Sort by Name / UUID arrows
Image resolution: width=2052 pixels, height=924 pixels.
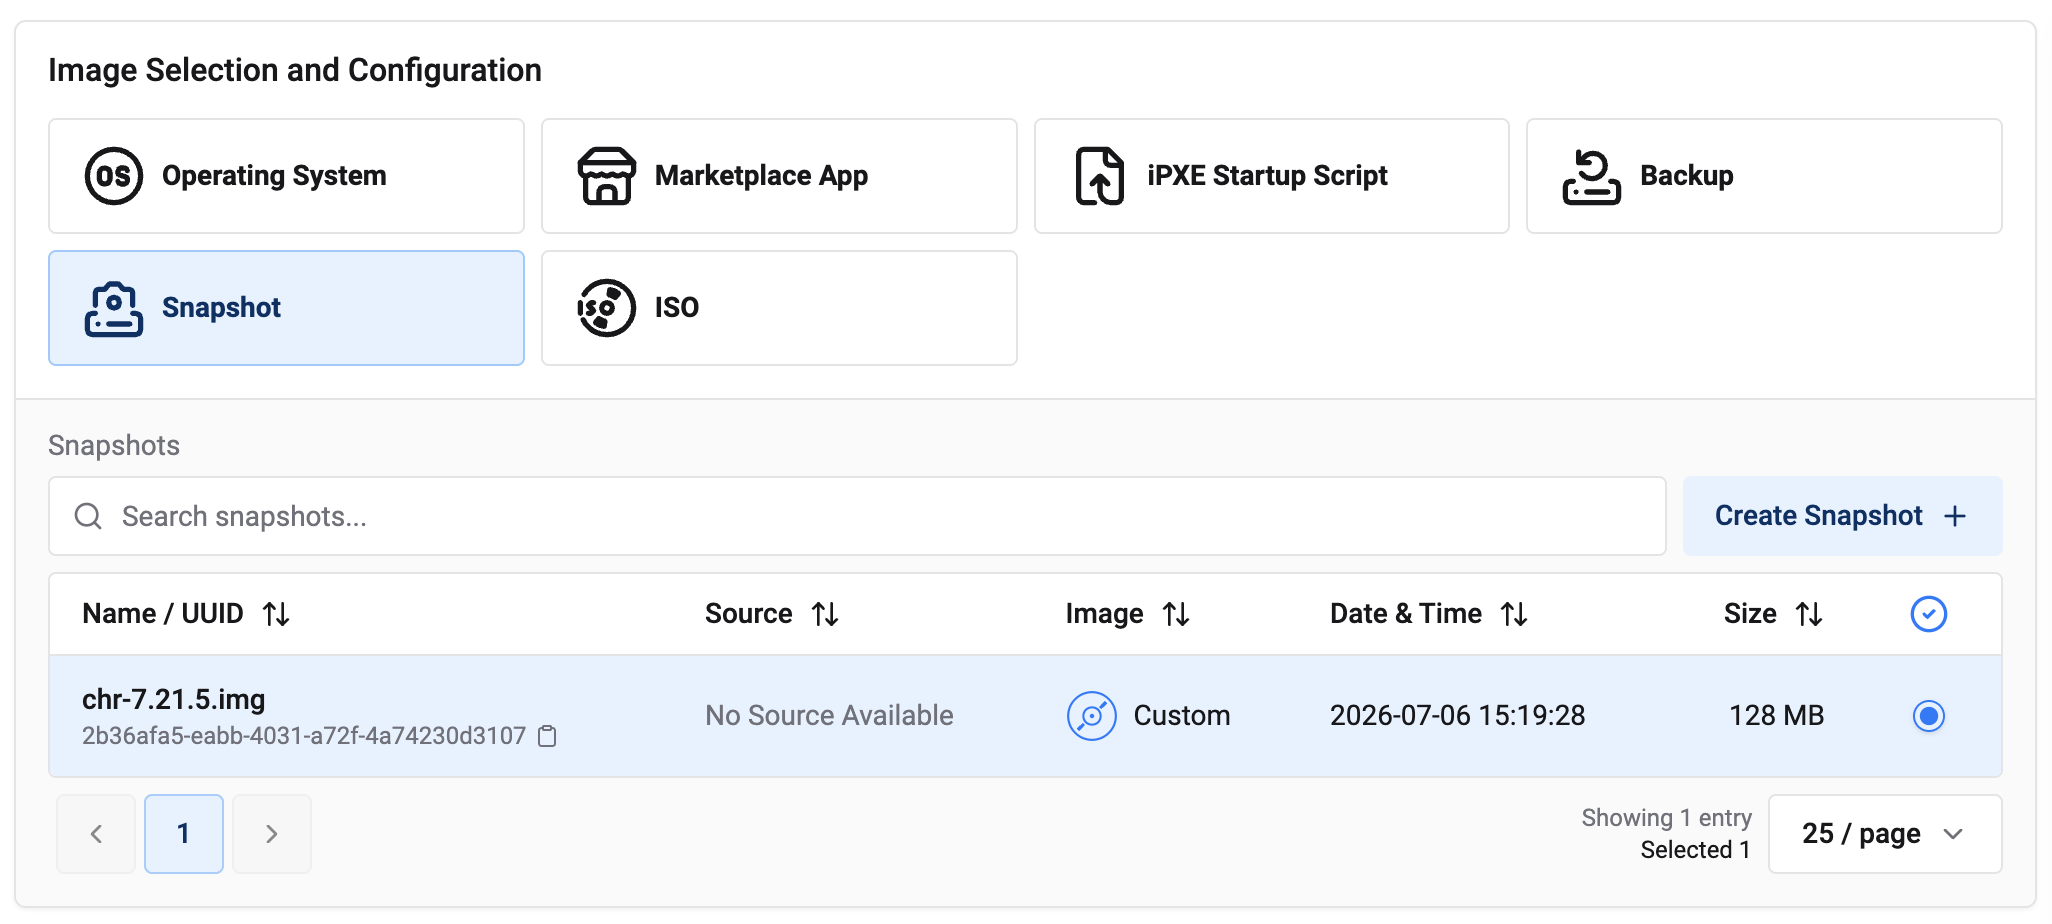276,614
